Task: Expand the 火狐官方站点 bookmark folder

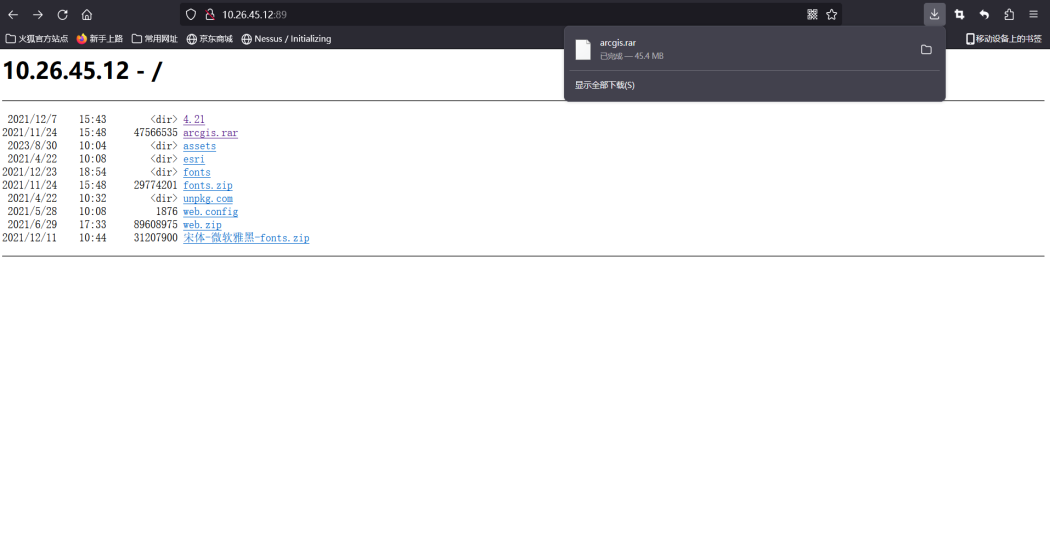Action: [37, 39]
